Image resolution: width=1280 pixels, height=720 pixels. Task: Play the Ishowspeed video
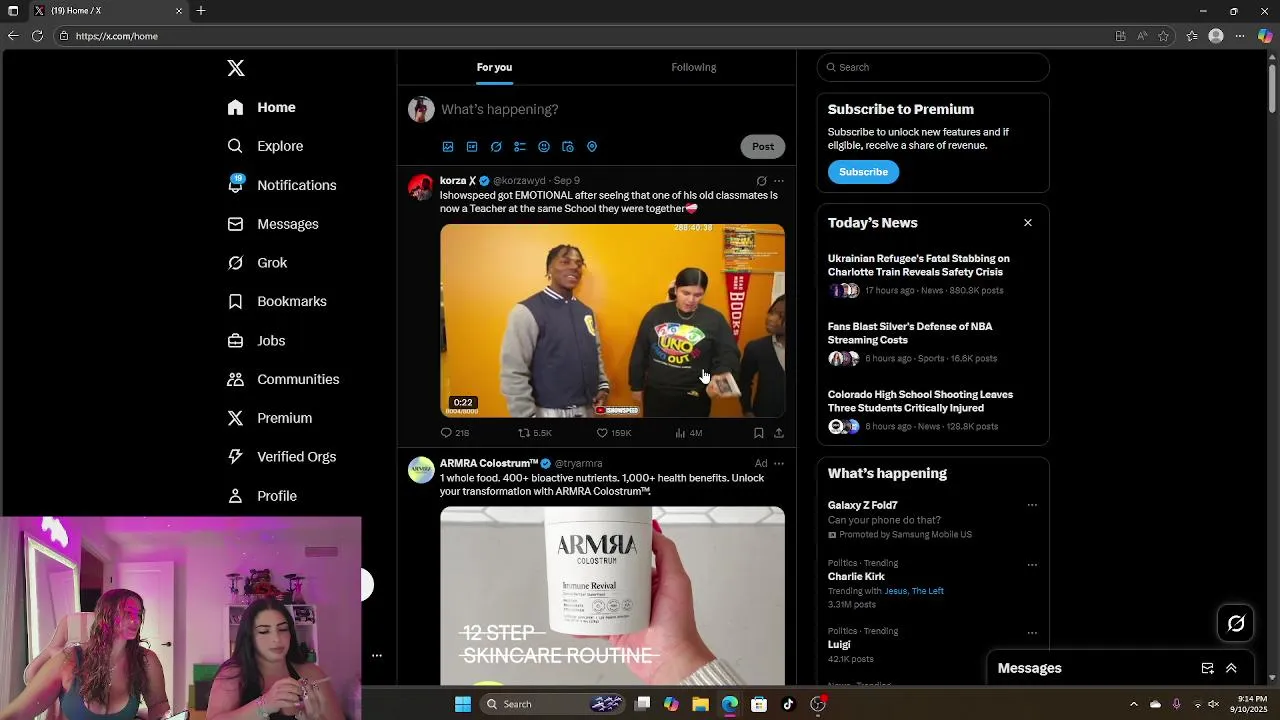[x=612, y=320]
